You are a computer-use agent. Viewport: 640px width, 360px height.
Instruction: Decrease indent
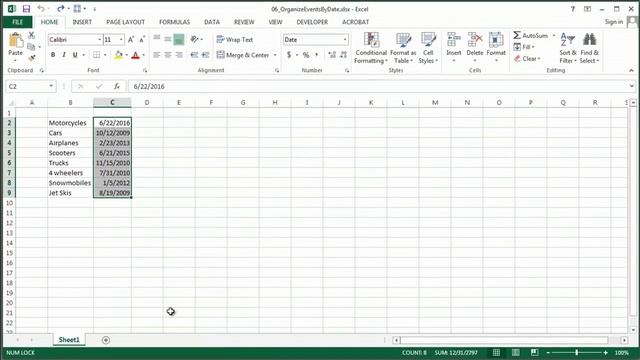194,55
